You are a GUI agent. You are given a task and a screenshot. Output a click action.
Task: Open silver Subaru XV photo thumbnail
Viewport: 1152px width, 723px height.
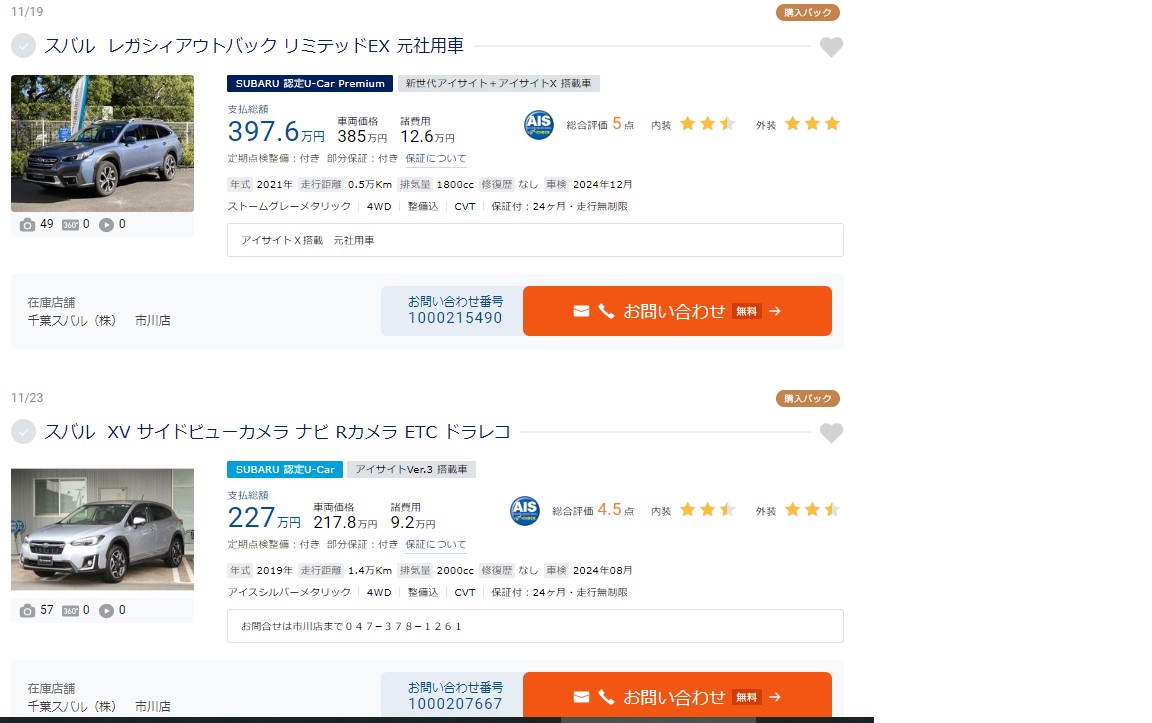coord(102,529)
